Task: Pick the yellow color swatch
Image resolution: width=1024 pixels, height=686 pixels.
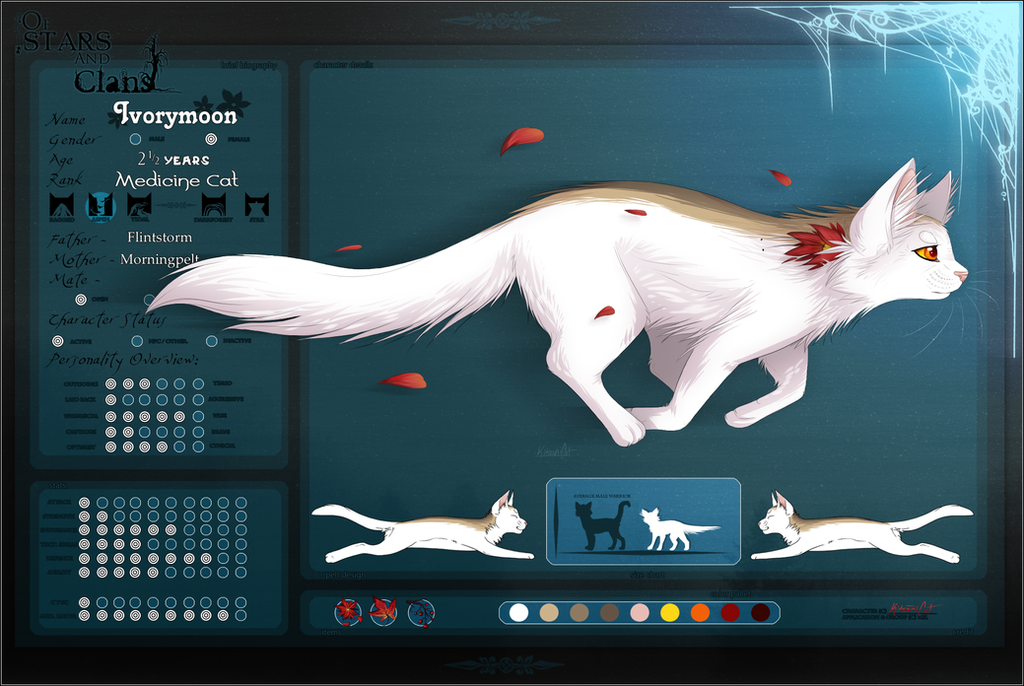Action: [670, 613]
